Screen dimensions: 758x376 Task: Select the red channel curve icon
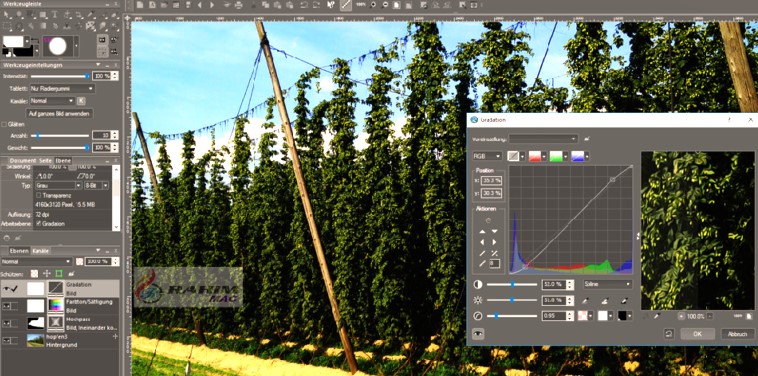coord(535,156)
